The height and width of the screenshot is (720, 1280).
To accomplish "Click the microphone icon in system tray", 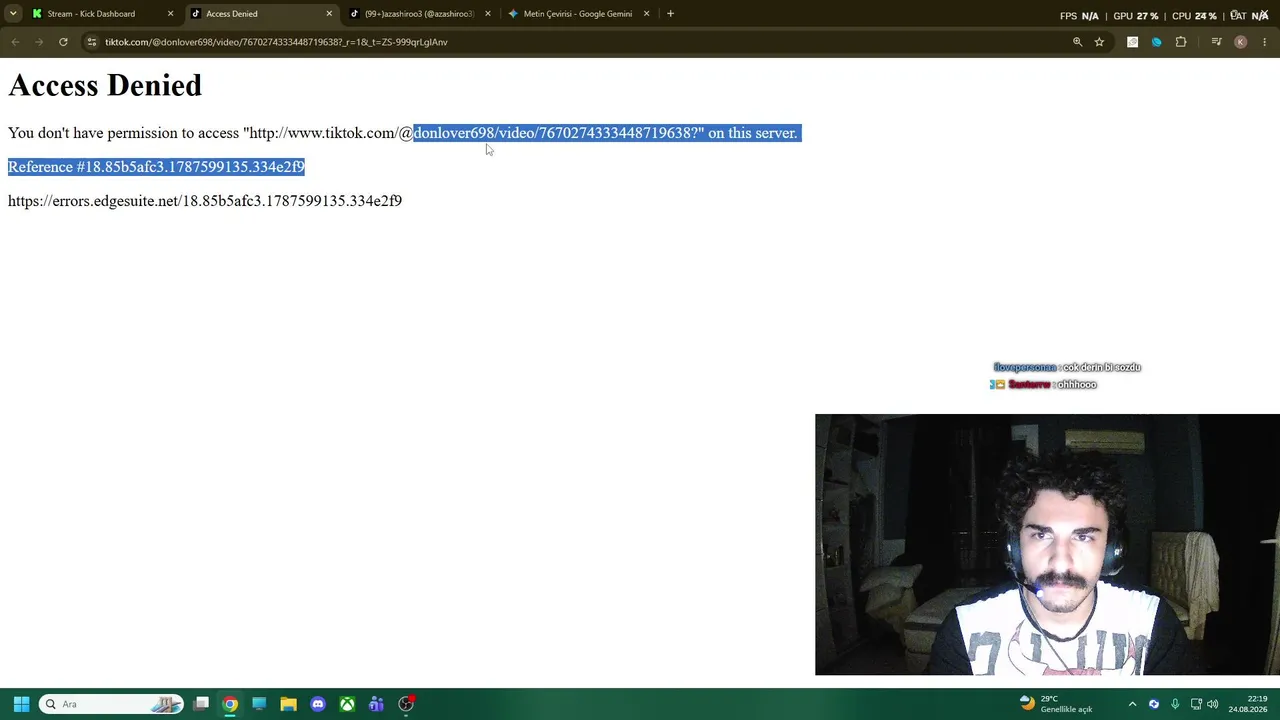I will [1175, 704].
